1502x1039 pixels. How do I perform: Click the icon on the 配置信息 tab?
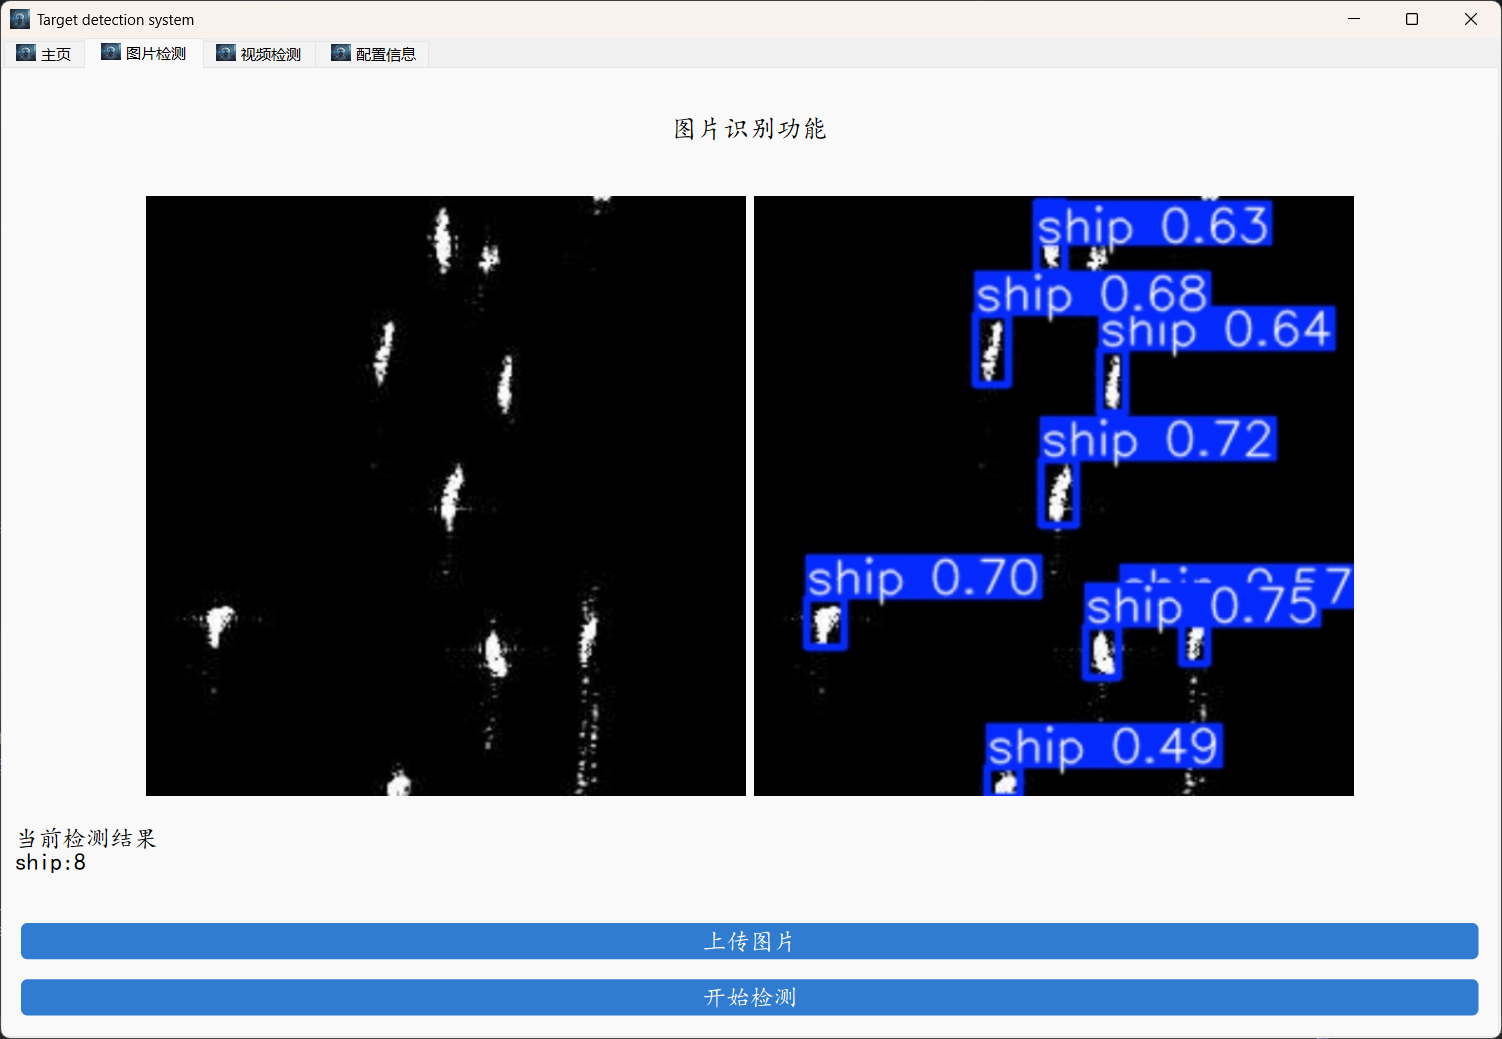[x=340, y=53]
